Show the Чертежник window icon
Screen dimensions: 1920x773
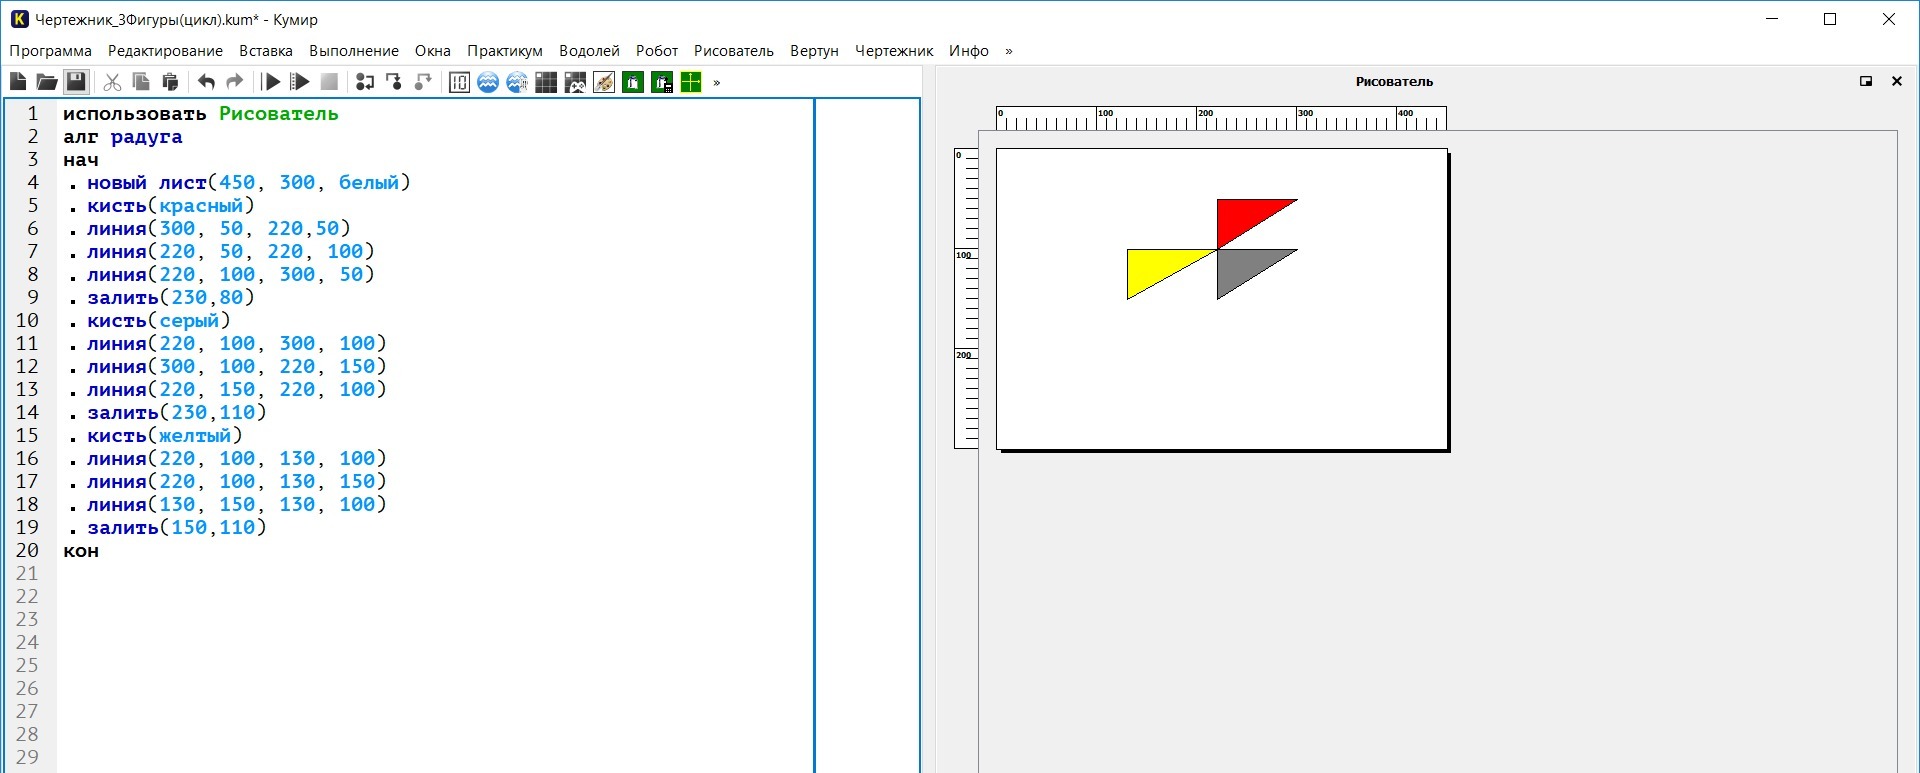tap(691, 82)
